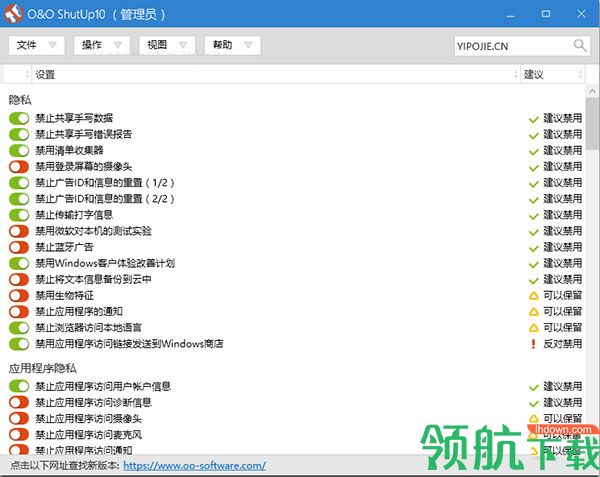The height and width of the screenshot is (477, 600).
Task: Click the check icon on 禁止传输打字信息 row
Action: click(533, 216)
